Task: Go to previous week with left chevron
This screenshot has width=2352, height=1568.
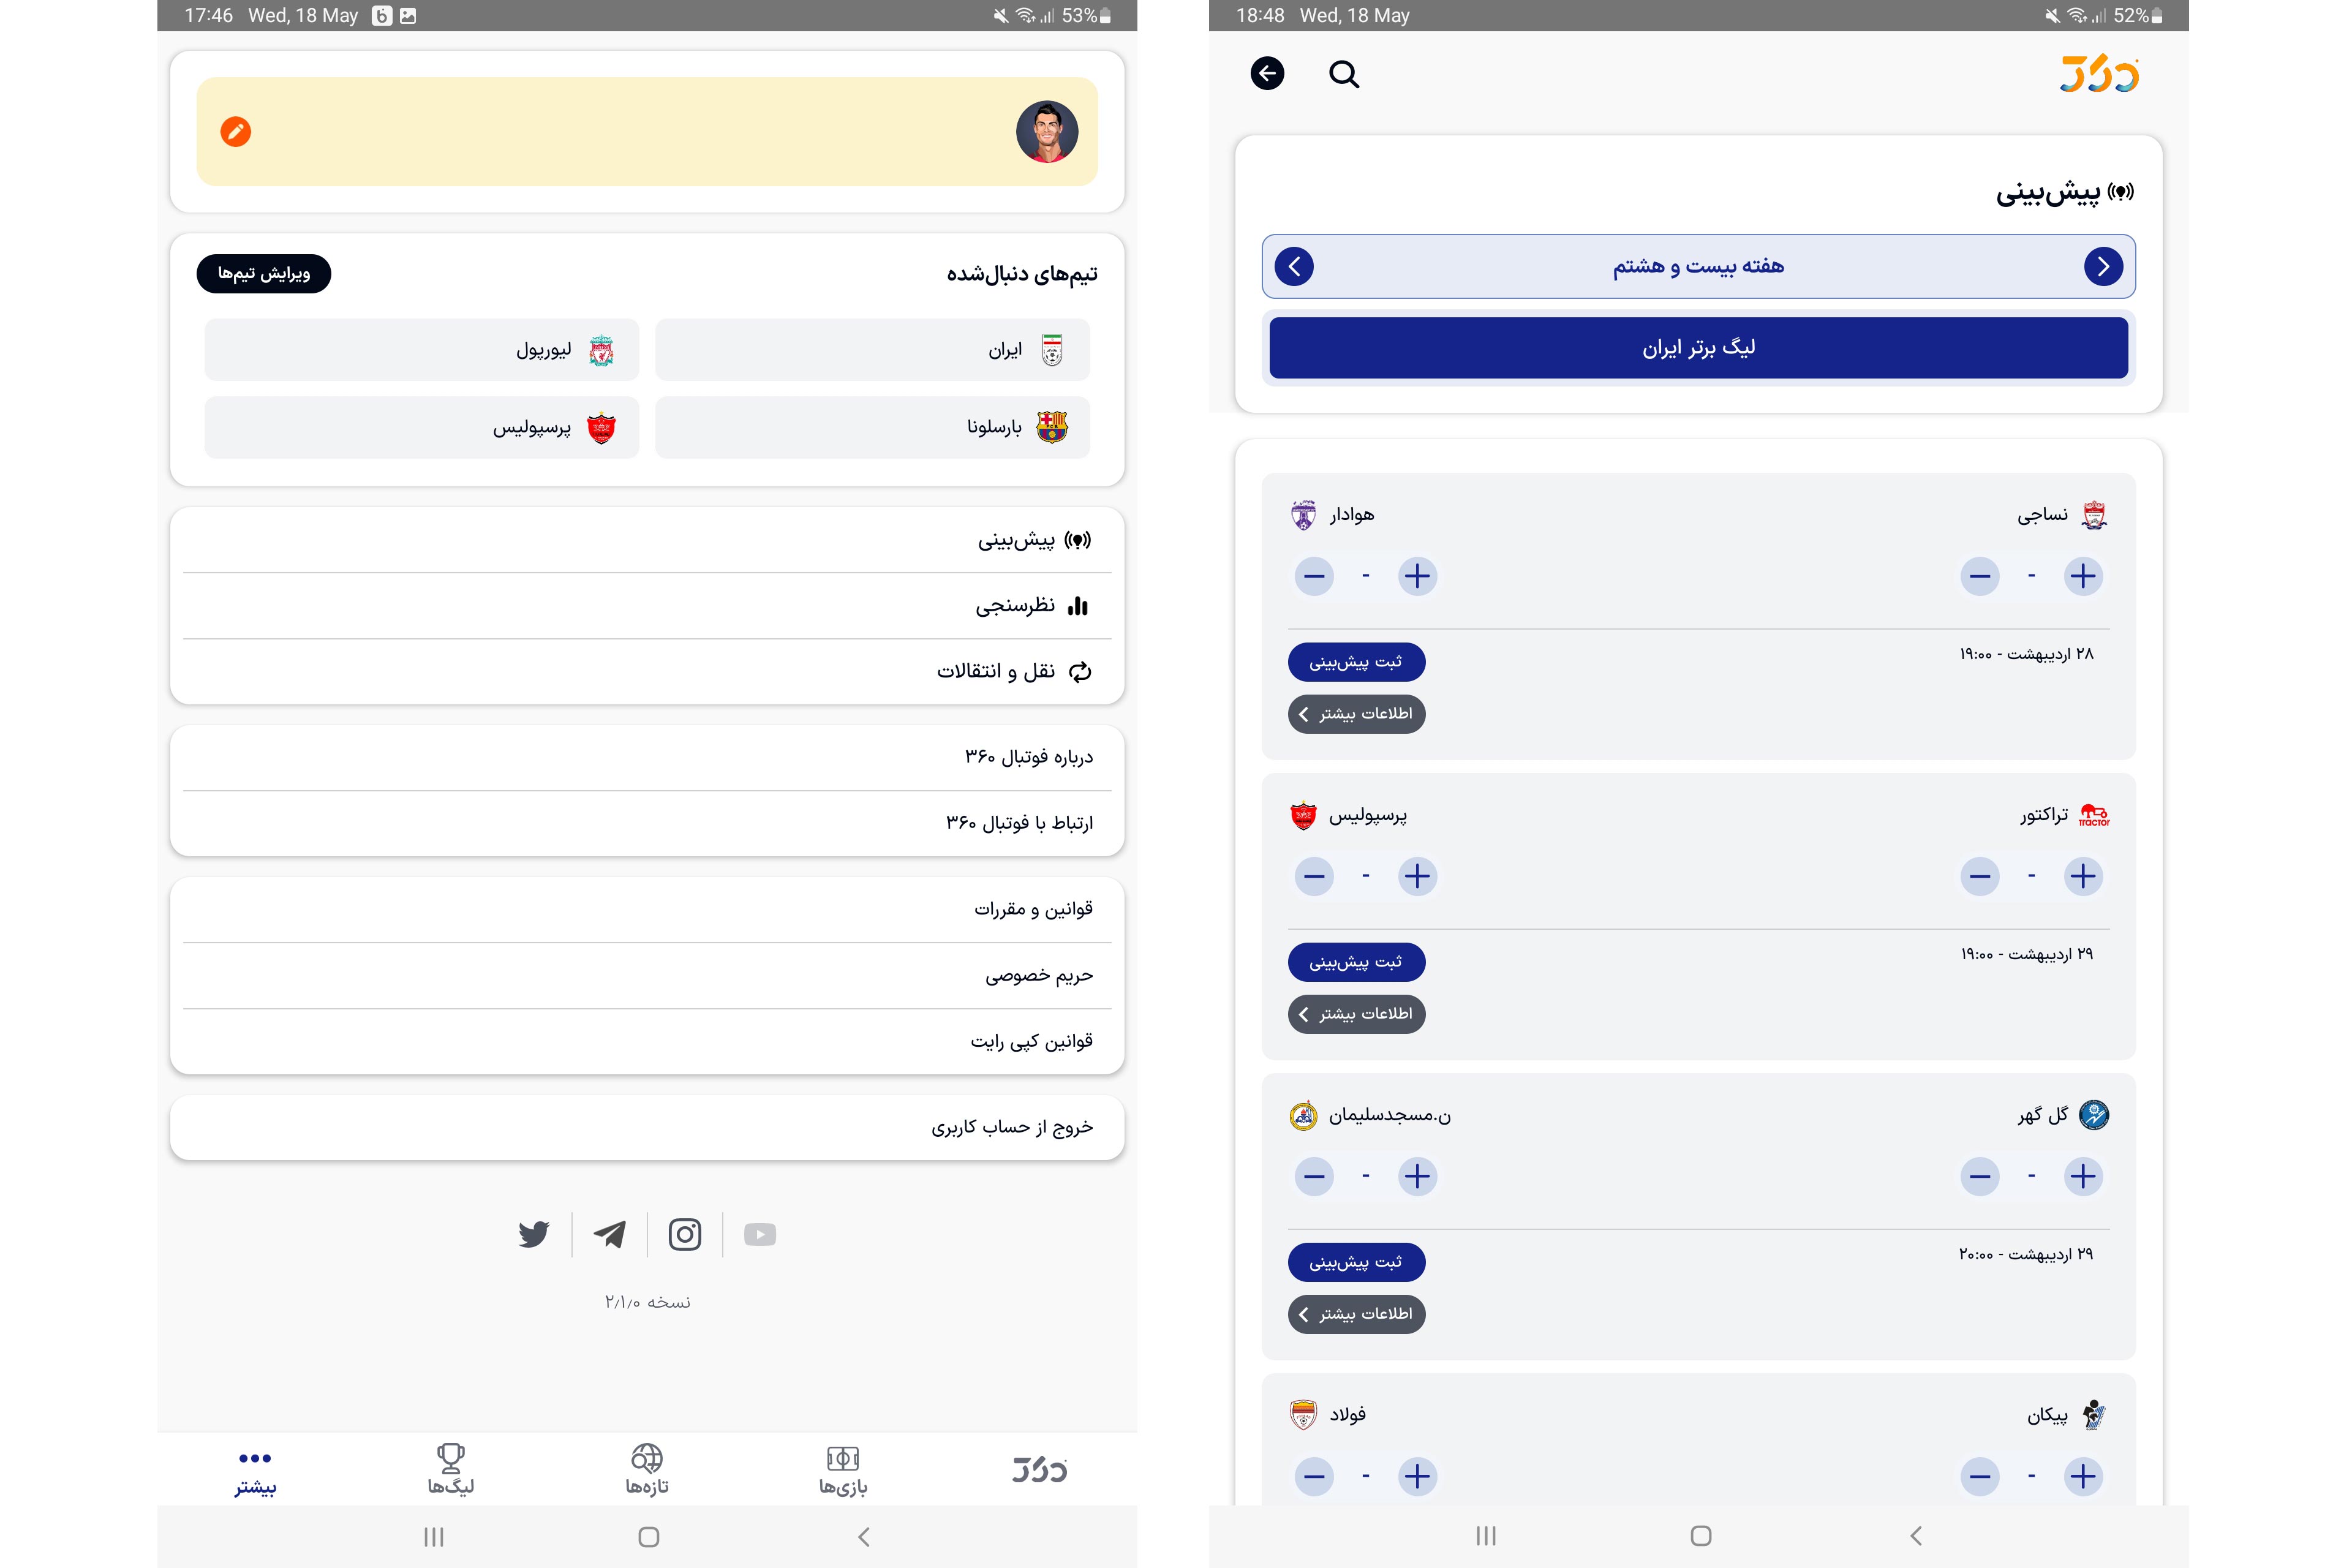Action: point(1294,266)
